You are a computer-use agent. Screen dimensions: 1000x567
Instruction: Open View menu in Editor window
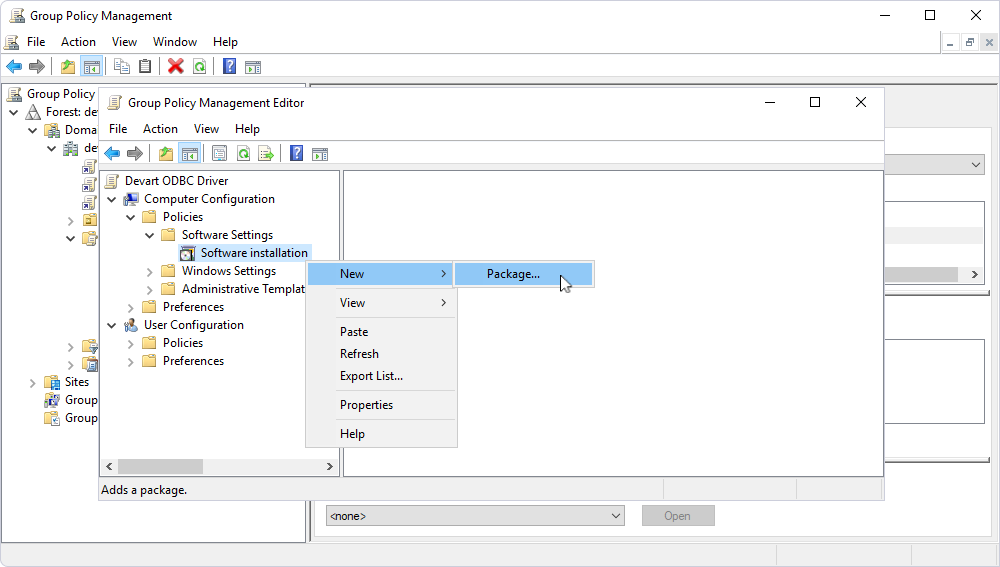(206, 129)
